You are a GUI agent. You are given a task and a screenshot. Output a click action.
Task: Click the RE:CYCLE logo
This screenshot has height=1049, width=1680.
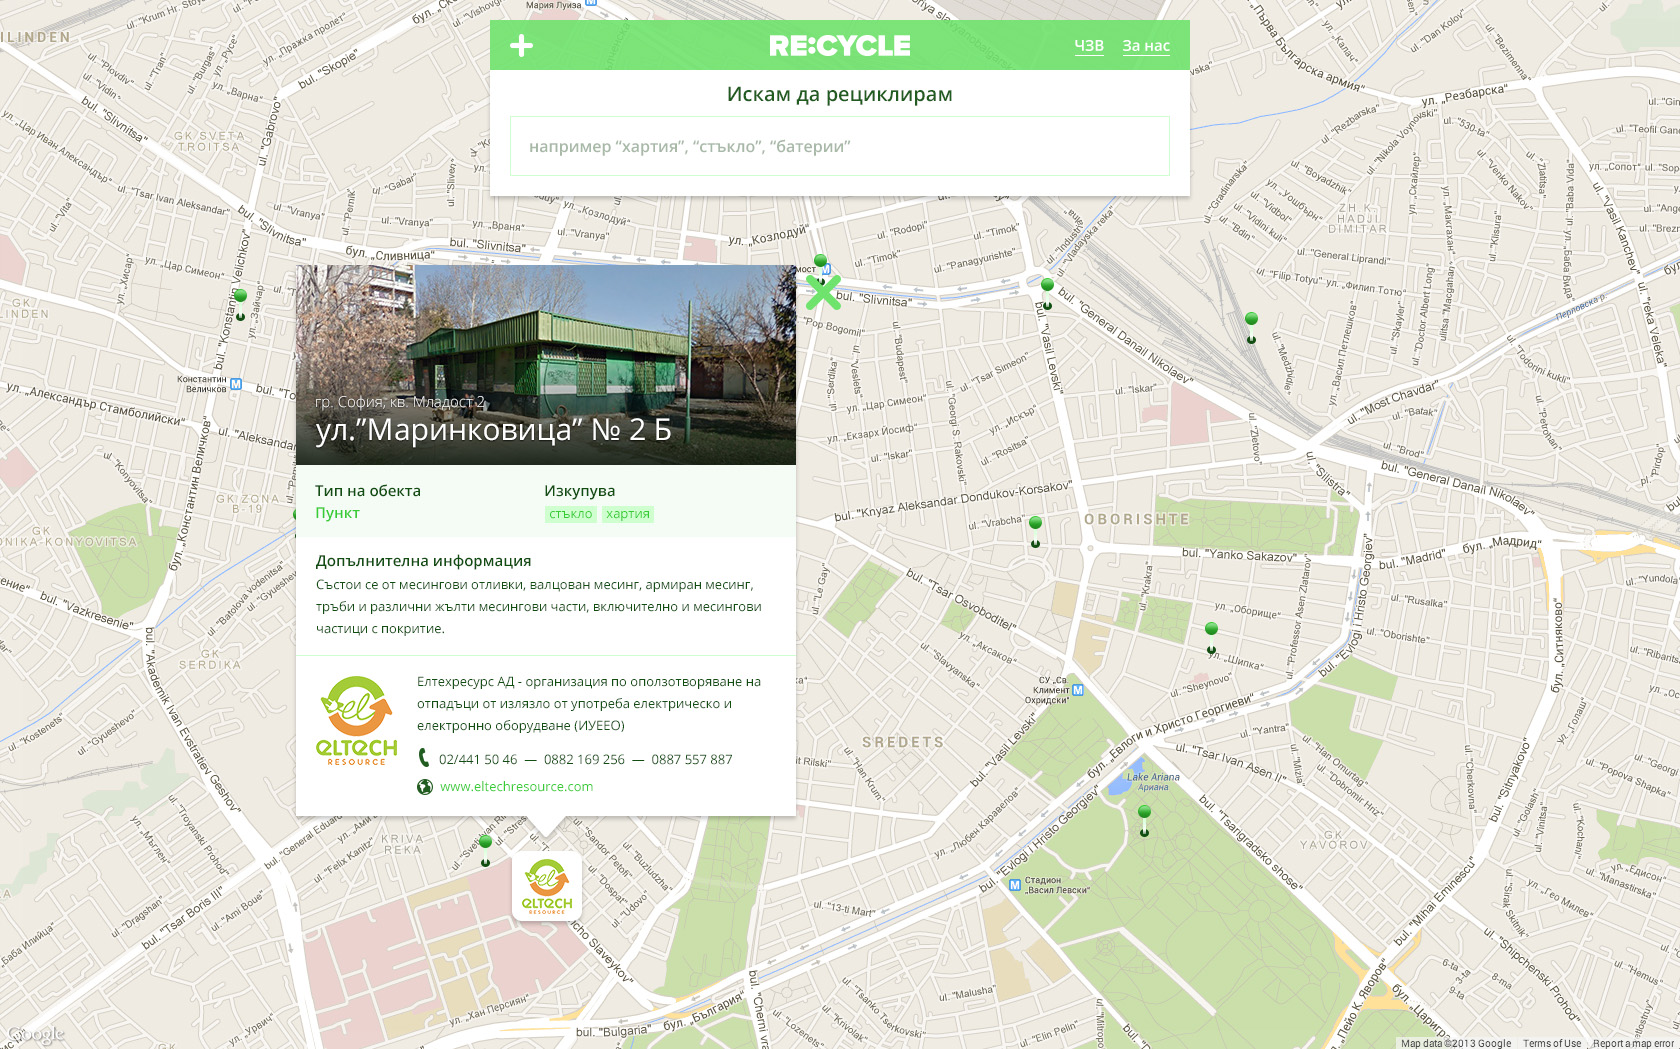pos(840,46)
